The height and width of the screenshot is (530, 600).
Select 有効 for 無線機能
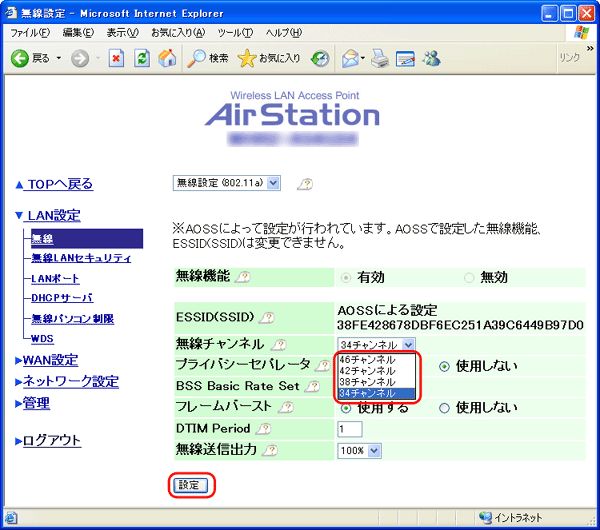coord(346,277)
